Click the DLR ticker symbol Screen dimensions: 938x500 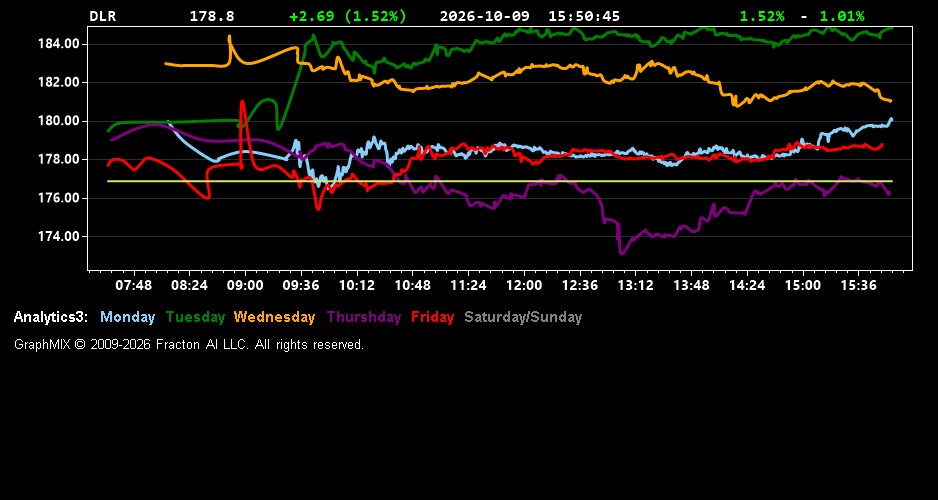click(102, 17)
